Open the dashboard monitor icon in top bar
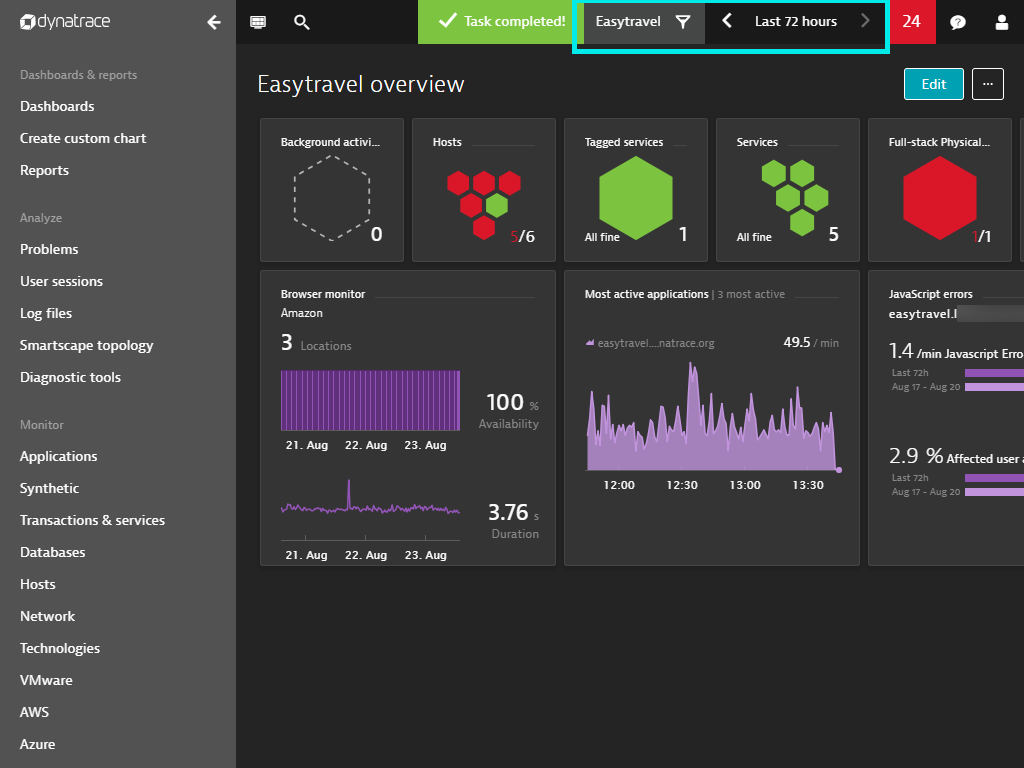This screenshot has width=1024, height=768. tap(258, 22)
